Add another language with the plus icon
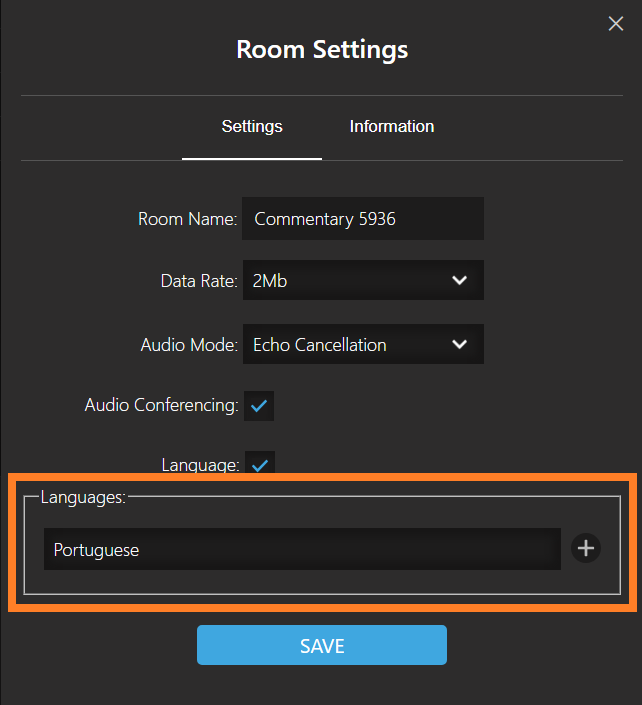 [585, 548]
